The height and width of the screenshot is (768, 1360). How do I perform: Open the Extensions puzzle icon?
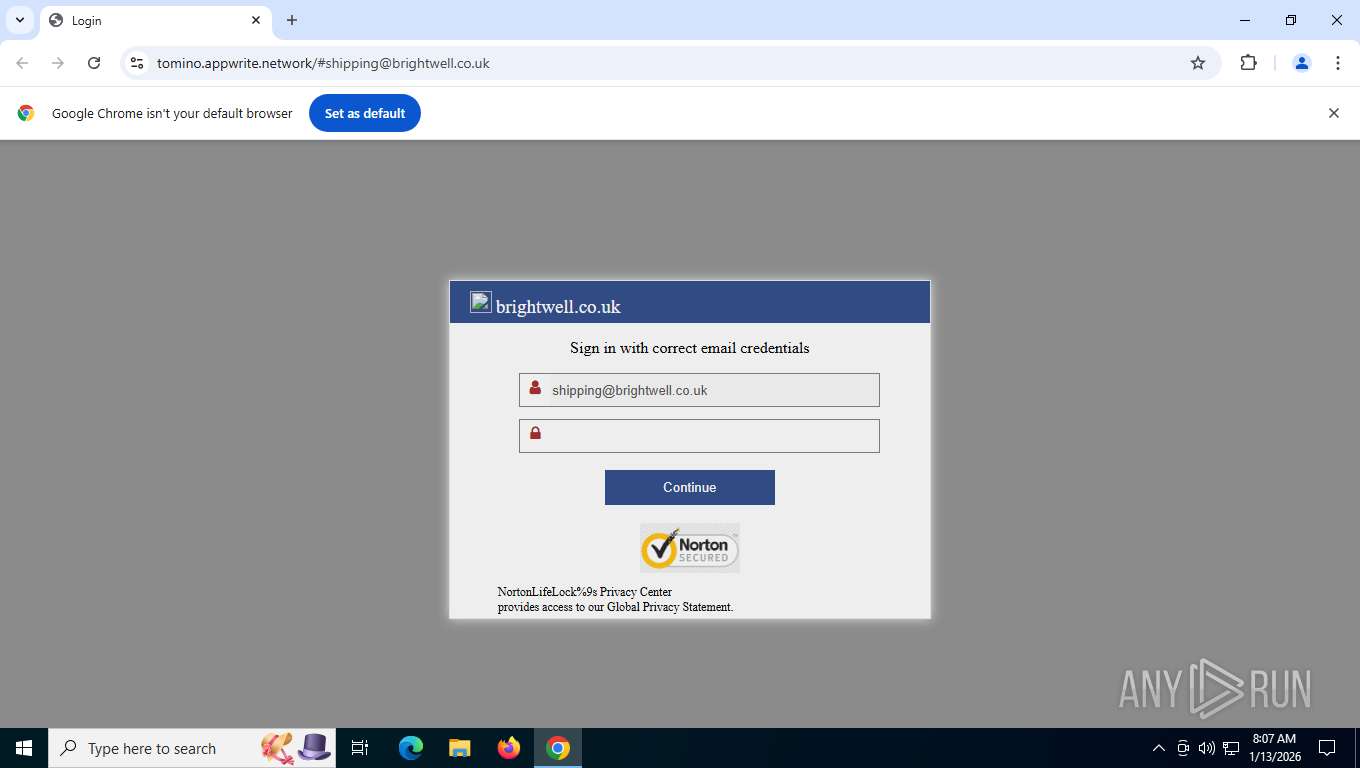tap(1248, 63)
